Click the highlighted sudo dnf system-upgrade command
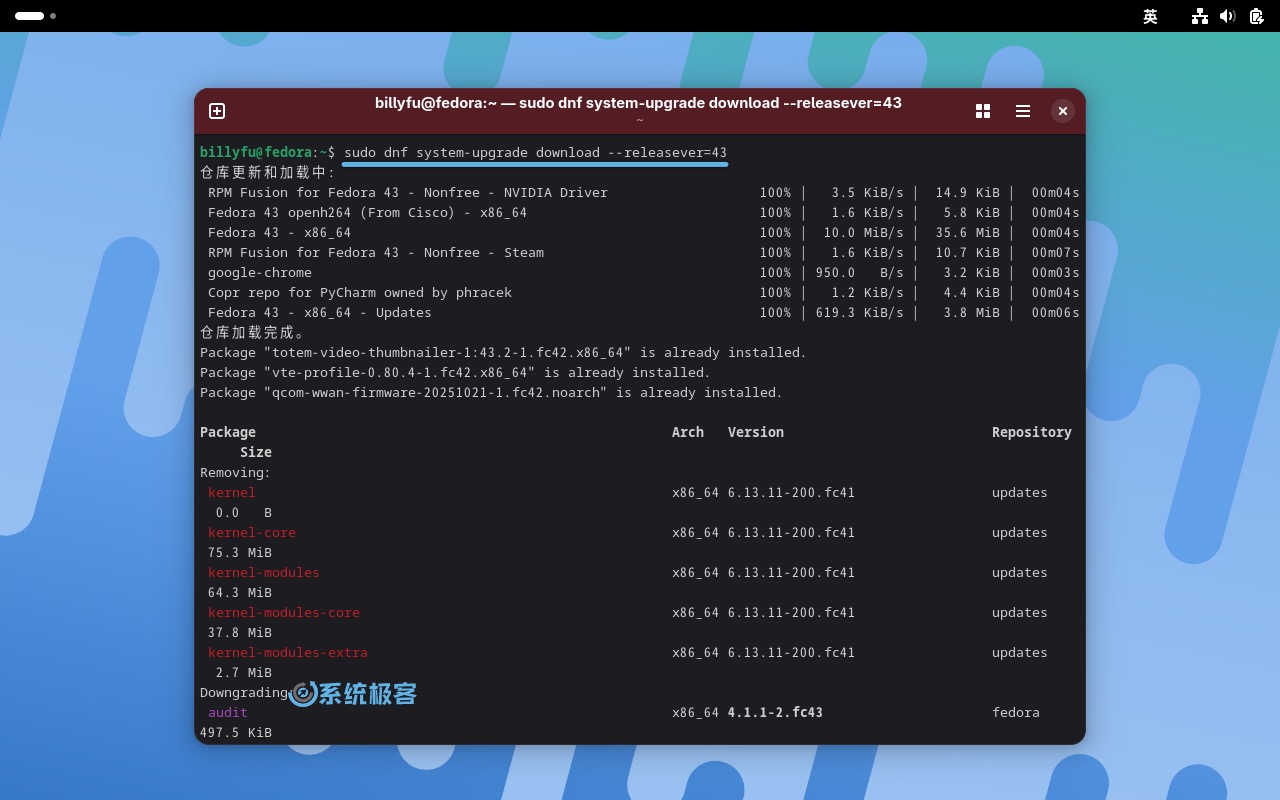 (535, 152)
